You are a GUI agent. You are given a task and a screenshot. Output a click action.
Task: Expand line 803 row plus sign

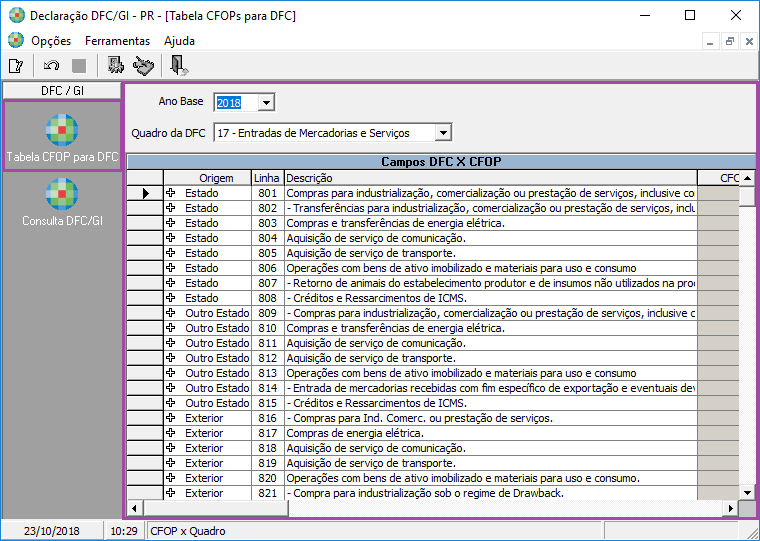click(171, 223)
